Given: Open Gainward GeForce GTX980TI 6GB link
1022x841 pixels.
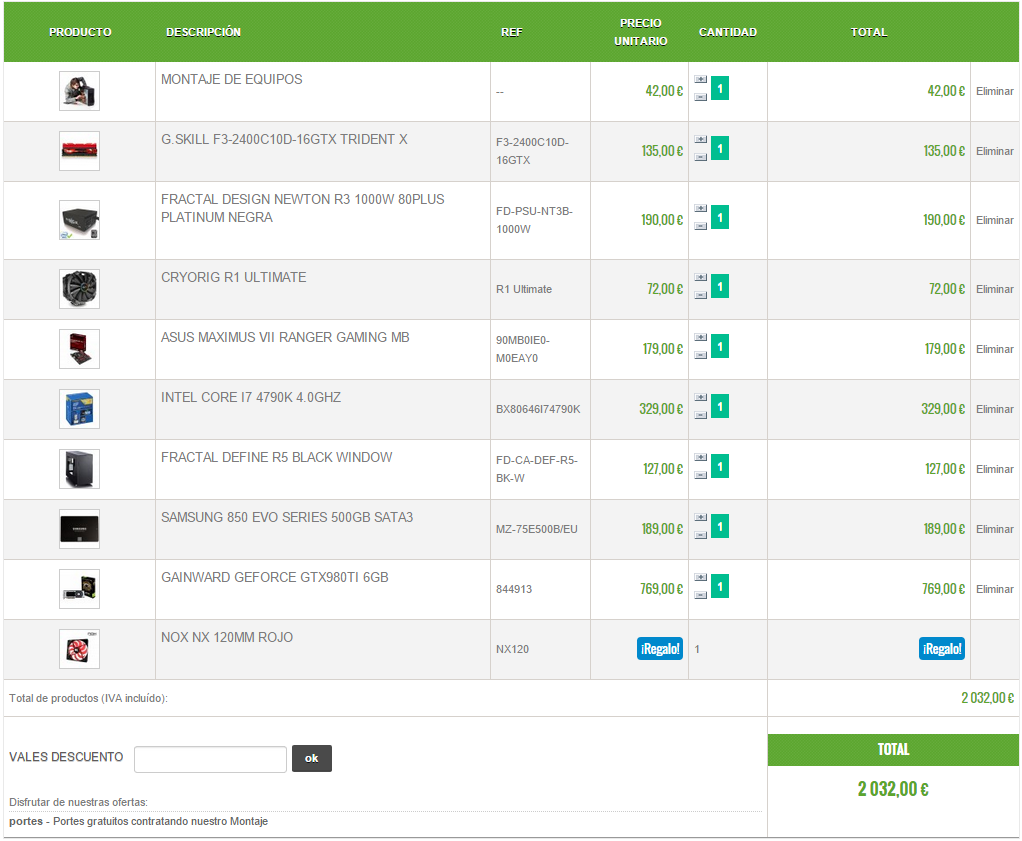Looking at the screenshot, I should coord(274,578).
